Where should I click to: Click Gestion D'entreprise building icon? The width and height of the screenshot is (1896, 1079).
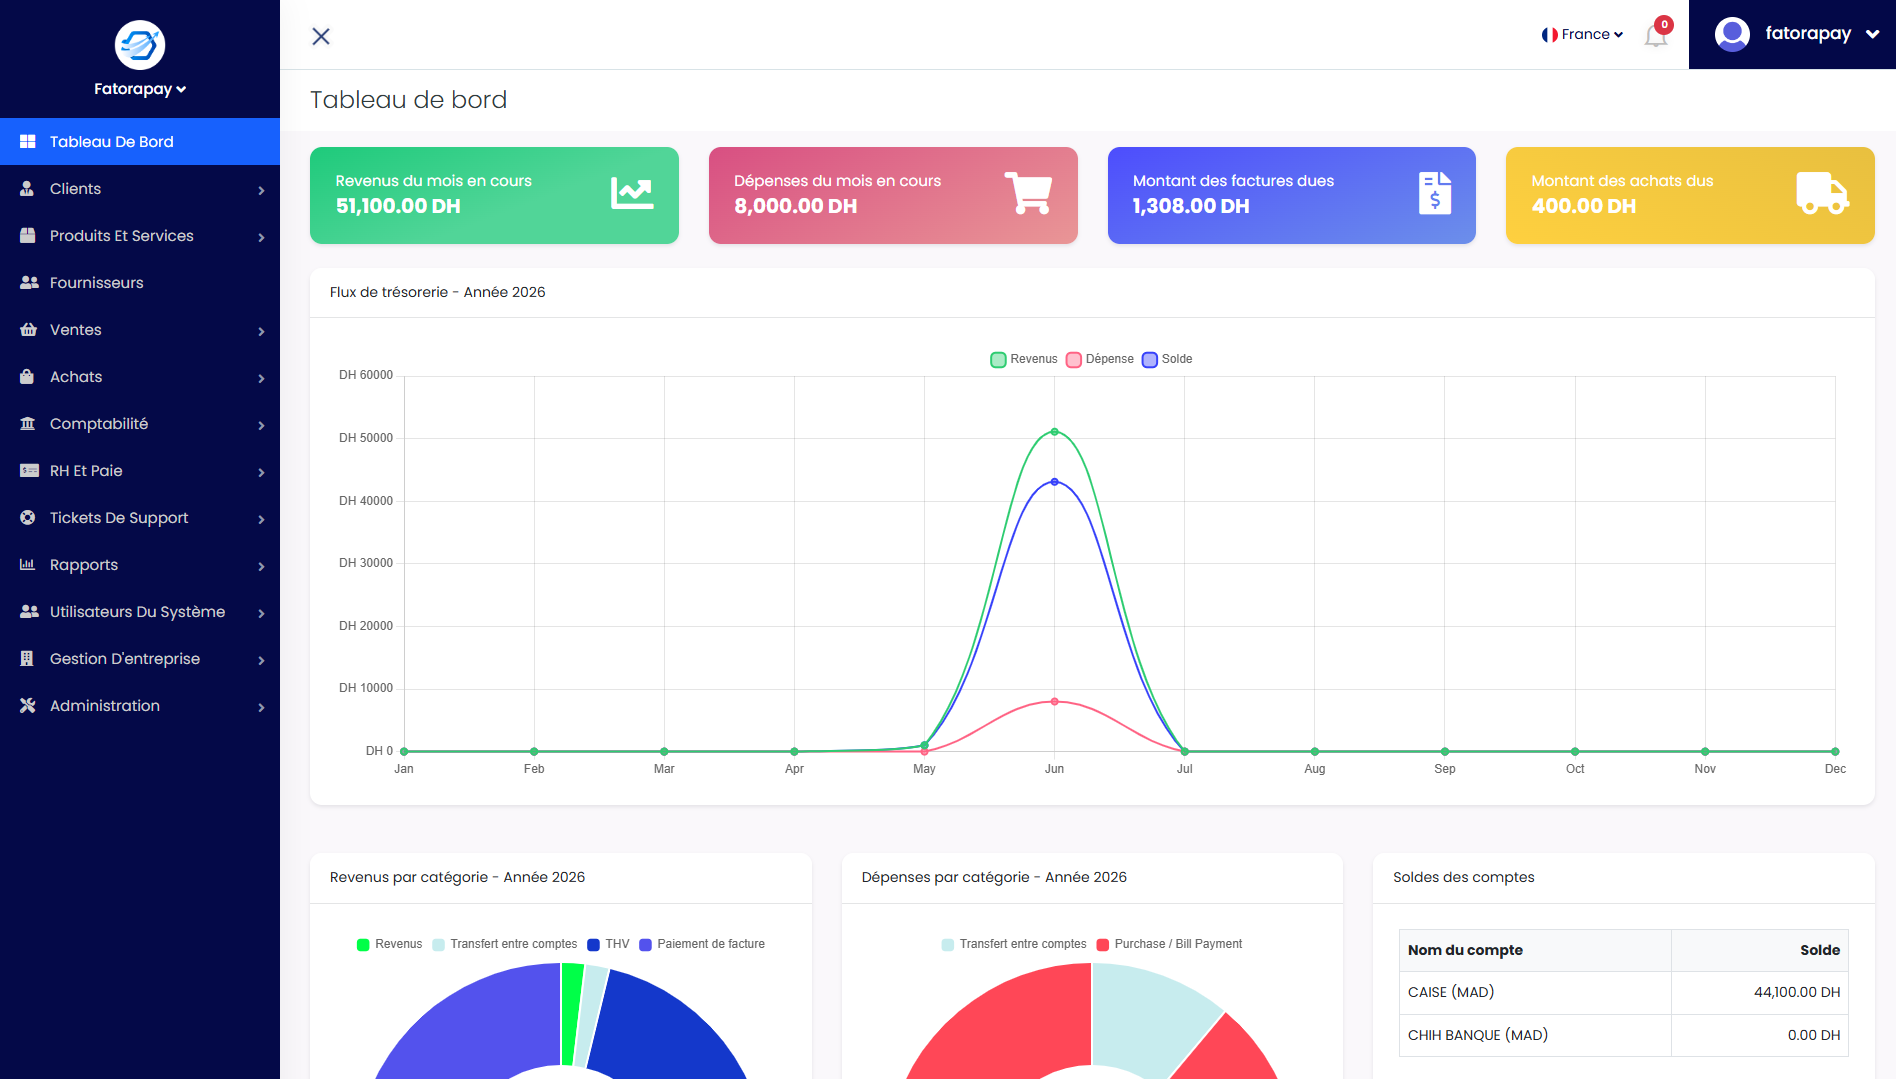(x=28, y=659)
